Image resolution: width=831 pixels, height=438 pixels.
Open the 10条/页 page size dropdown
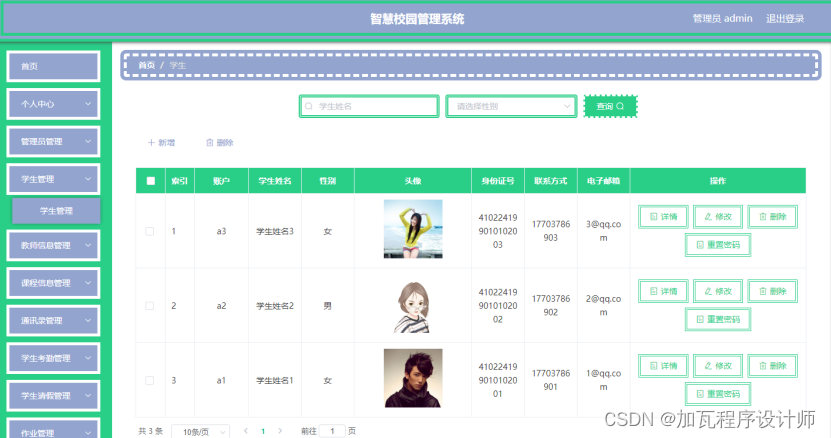tap(201, 432)
